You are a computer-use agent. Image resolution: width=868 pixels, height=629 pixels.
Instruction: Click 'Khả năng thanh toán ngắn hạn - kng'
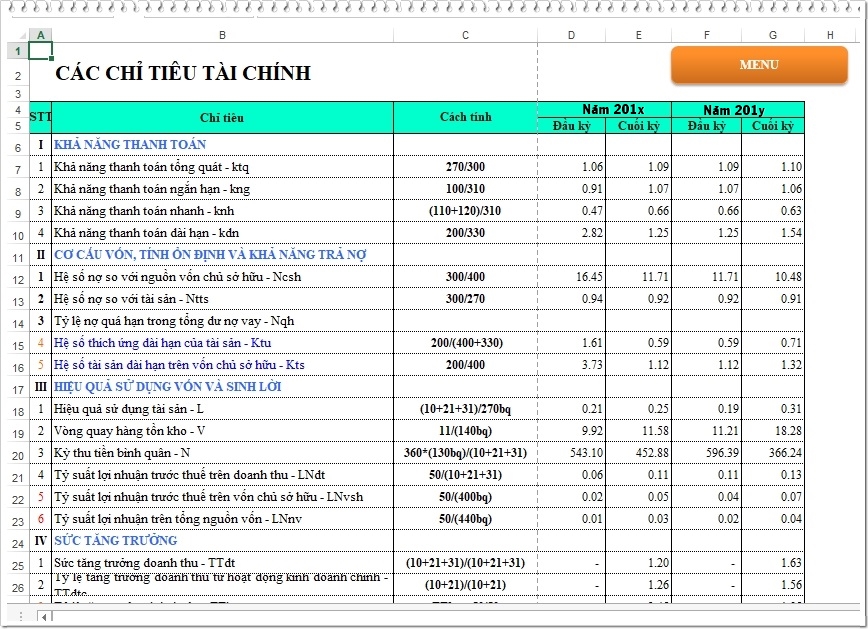(x=152, y=189)
